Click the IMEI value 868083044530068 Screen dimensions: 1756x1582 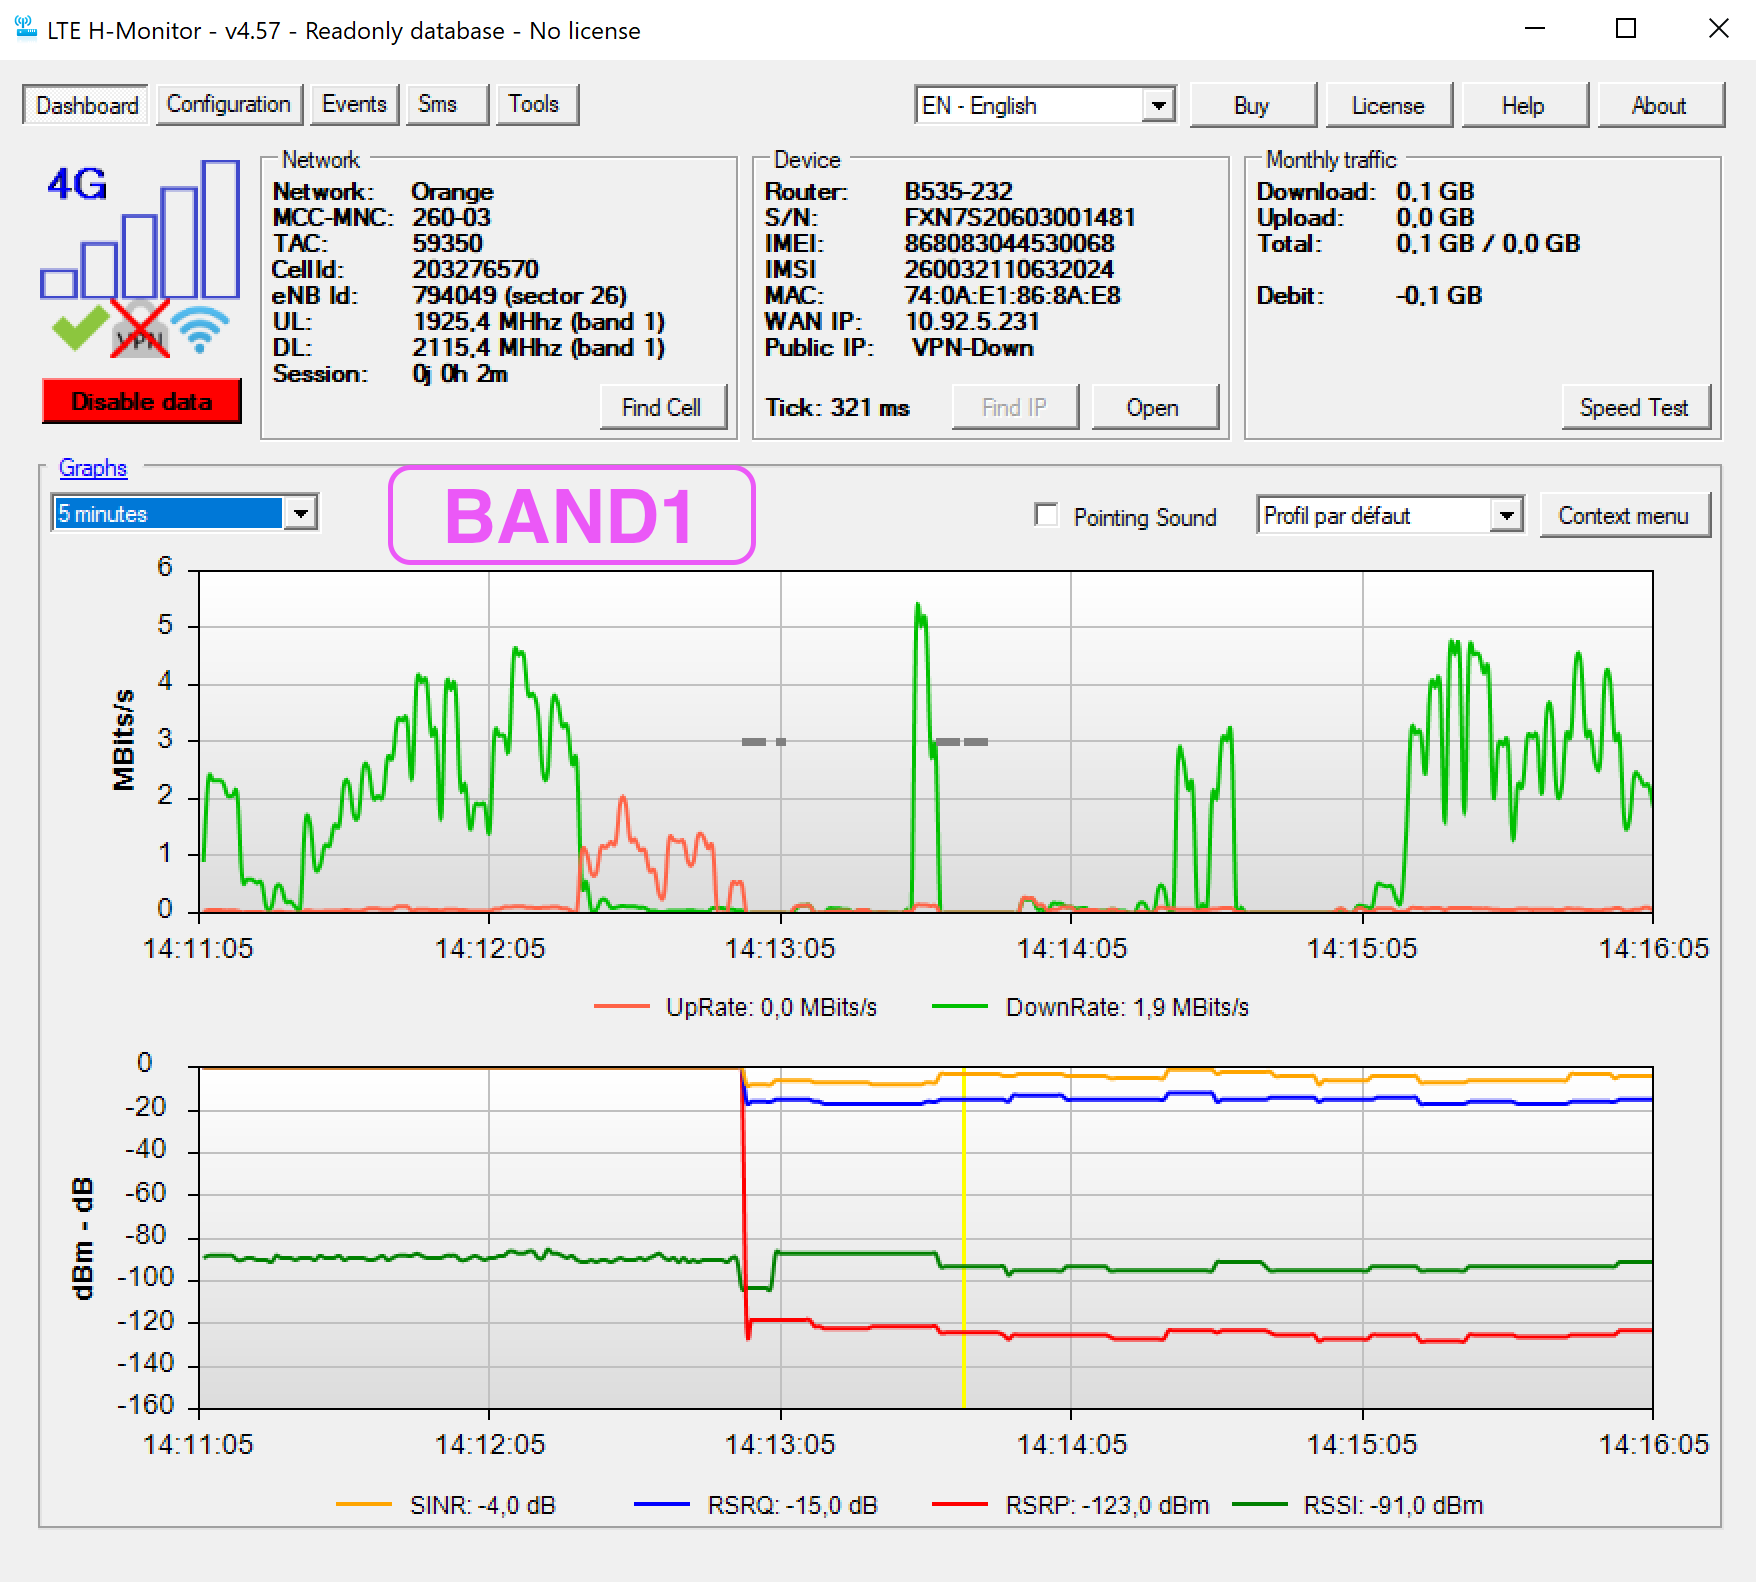point(1010,243)
